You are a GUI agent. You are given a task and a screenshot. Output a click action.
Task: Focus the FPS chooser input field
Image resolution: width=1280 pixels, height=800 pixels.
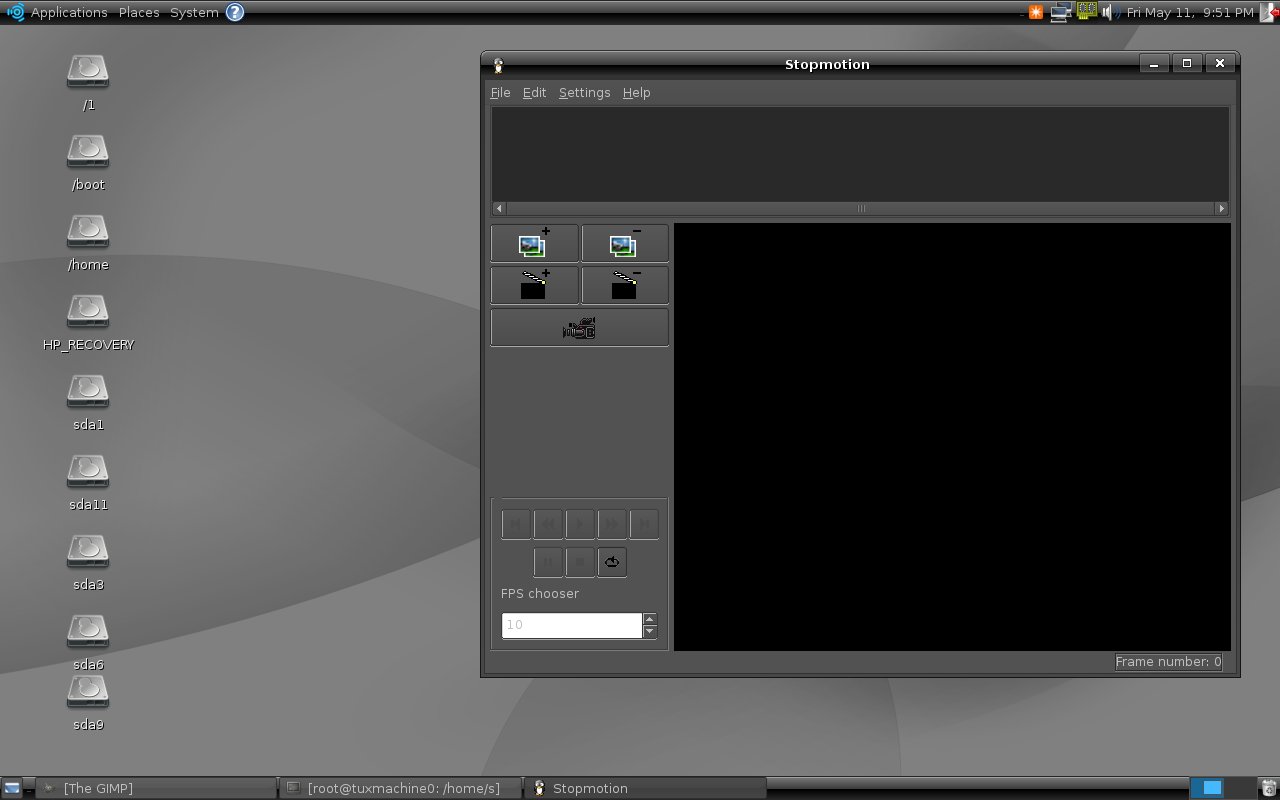point(572,625)
